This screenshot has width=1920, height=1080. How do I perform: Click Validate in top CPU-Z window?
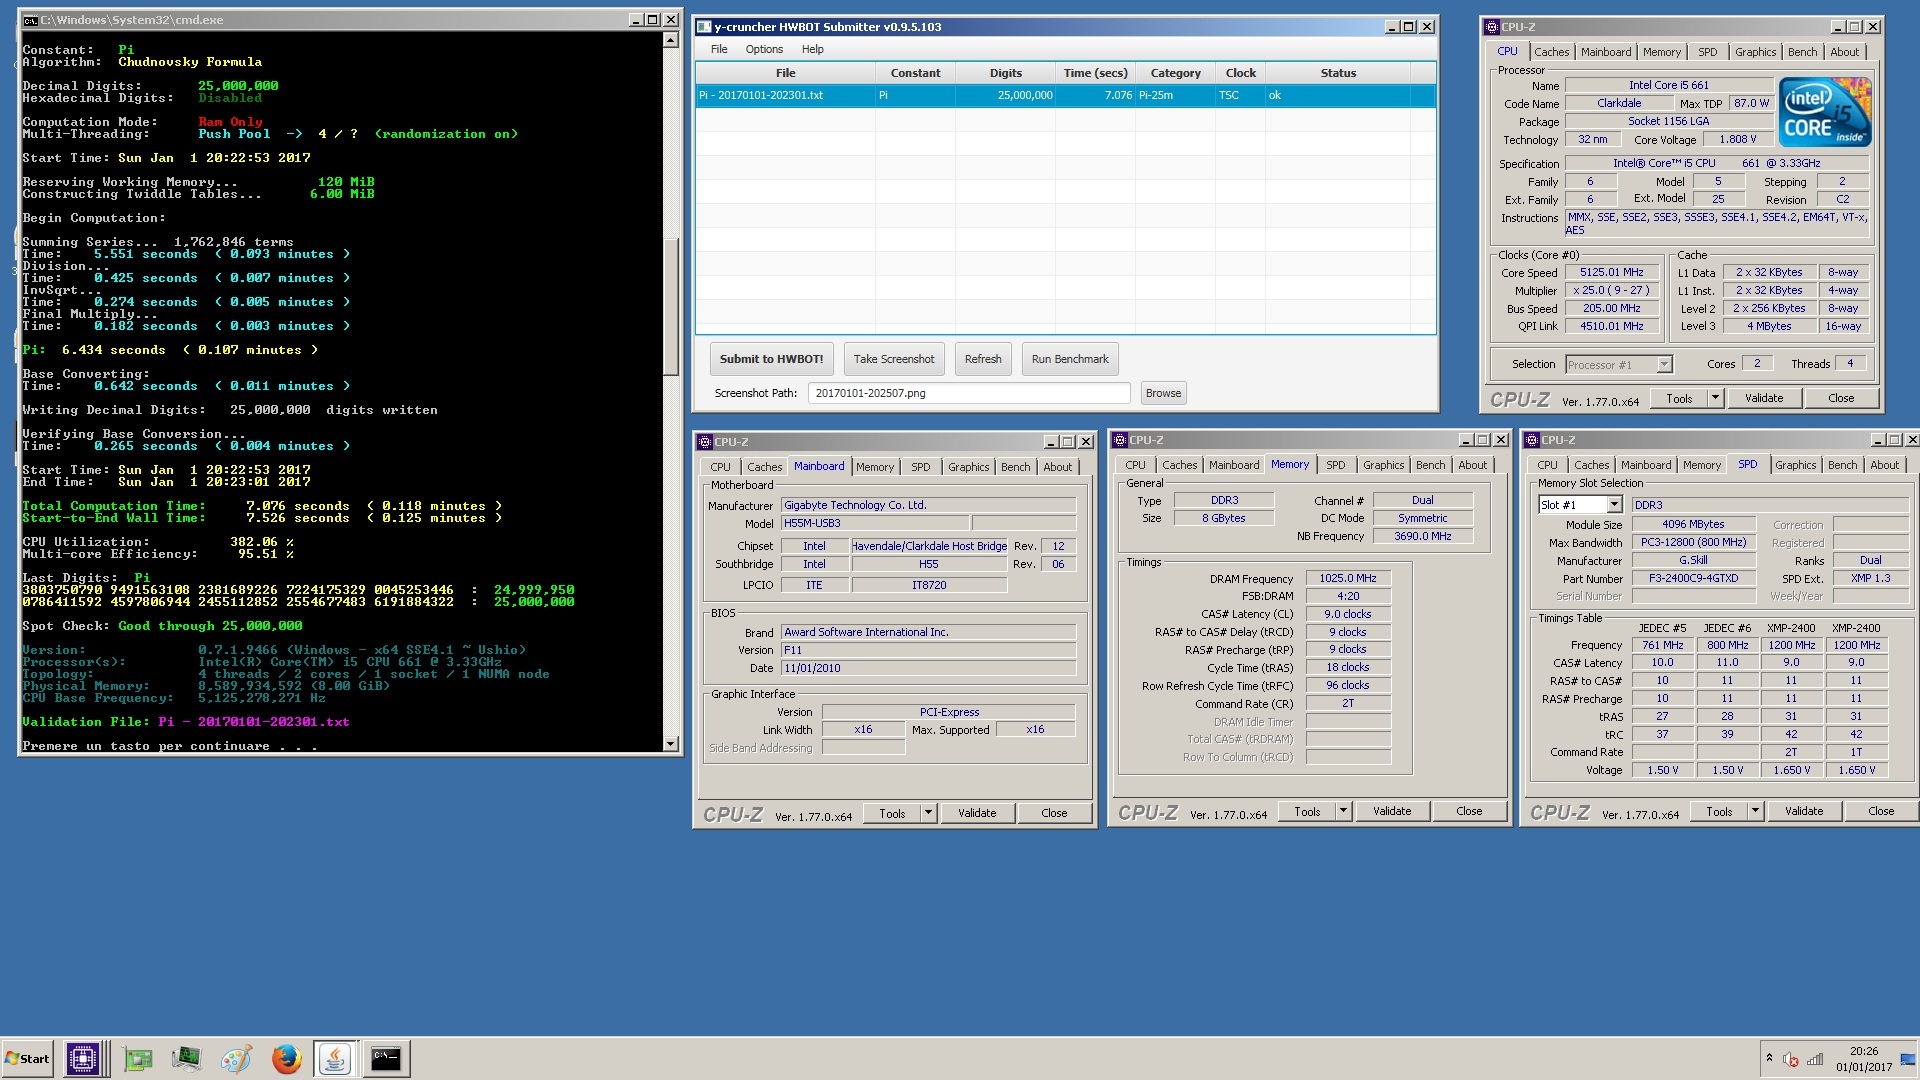(1764, 398)
